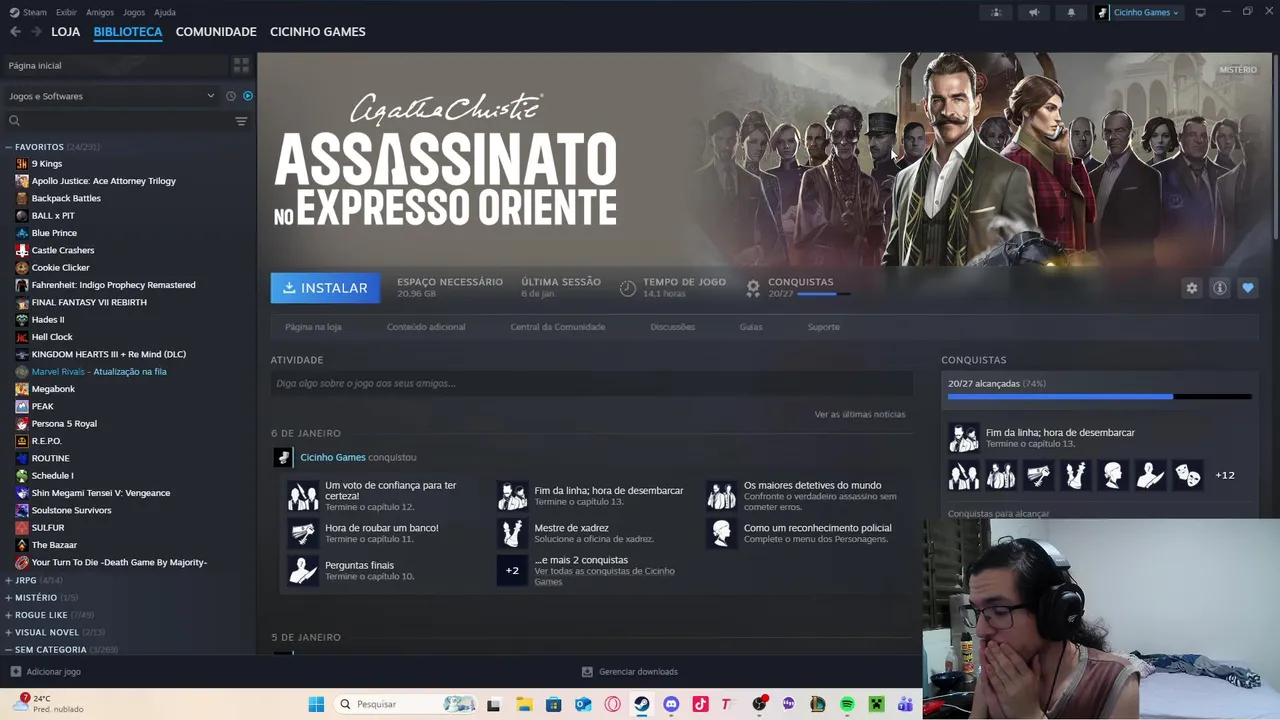Screen dimensions: 1280x720
Task: Open the +12 more achievements badge
Action: [1225, 475]
